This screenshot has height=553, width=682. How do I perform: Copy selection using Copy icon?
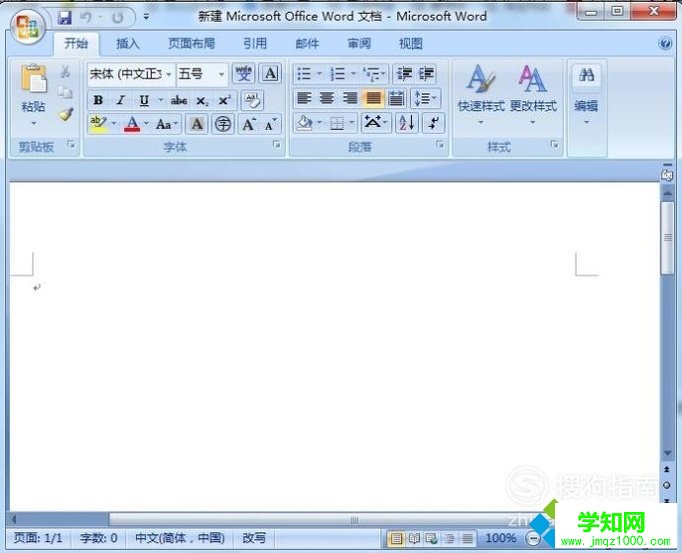pos(65,92)
